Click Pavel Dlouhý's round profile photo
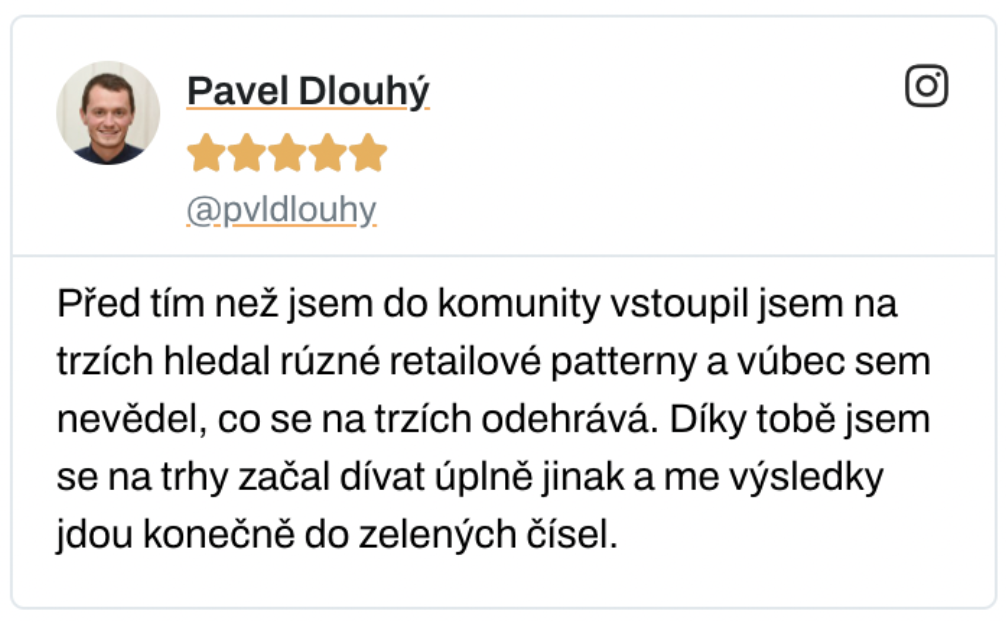Viewport: 1006px width, 622px height. [108, 113]
